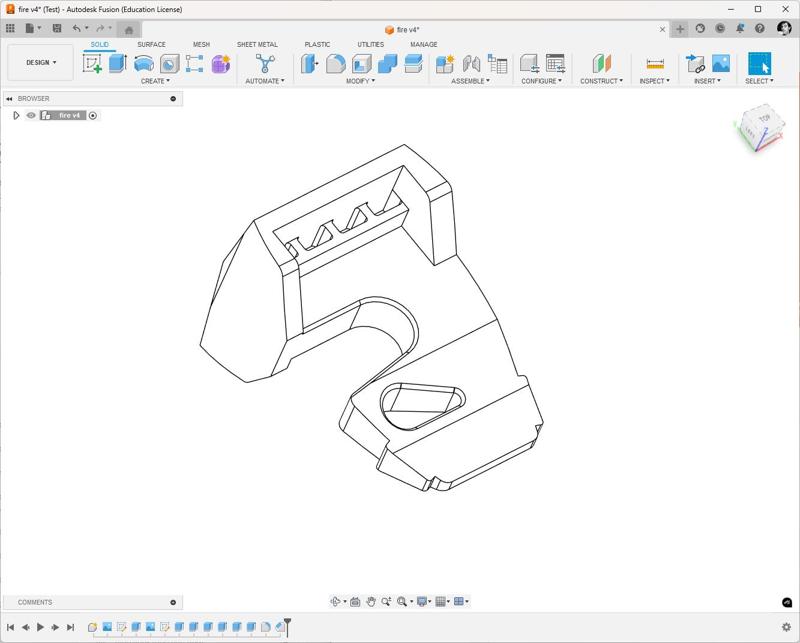The width and height of the screenshot is (800, 643).
Task: Select the Insert Derive link icon
Action: tap(695, 64)
